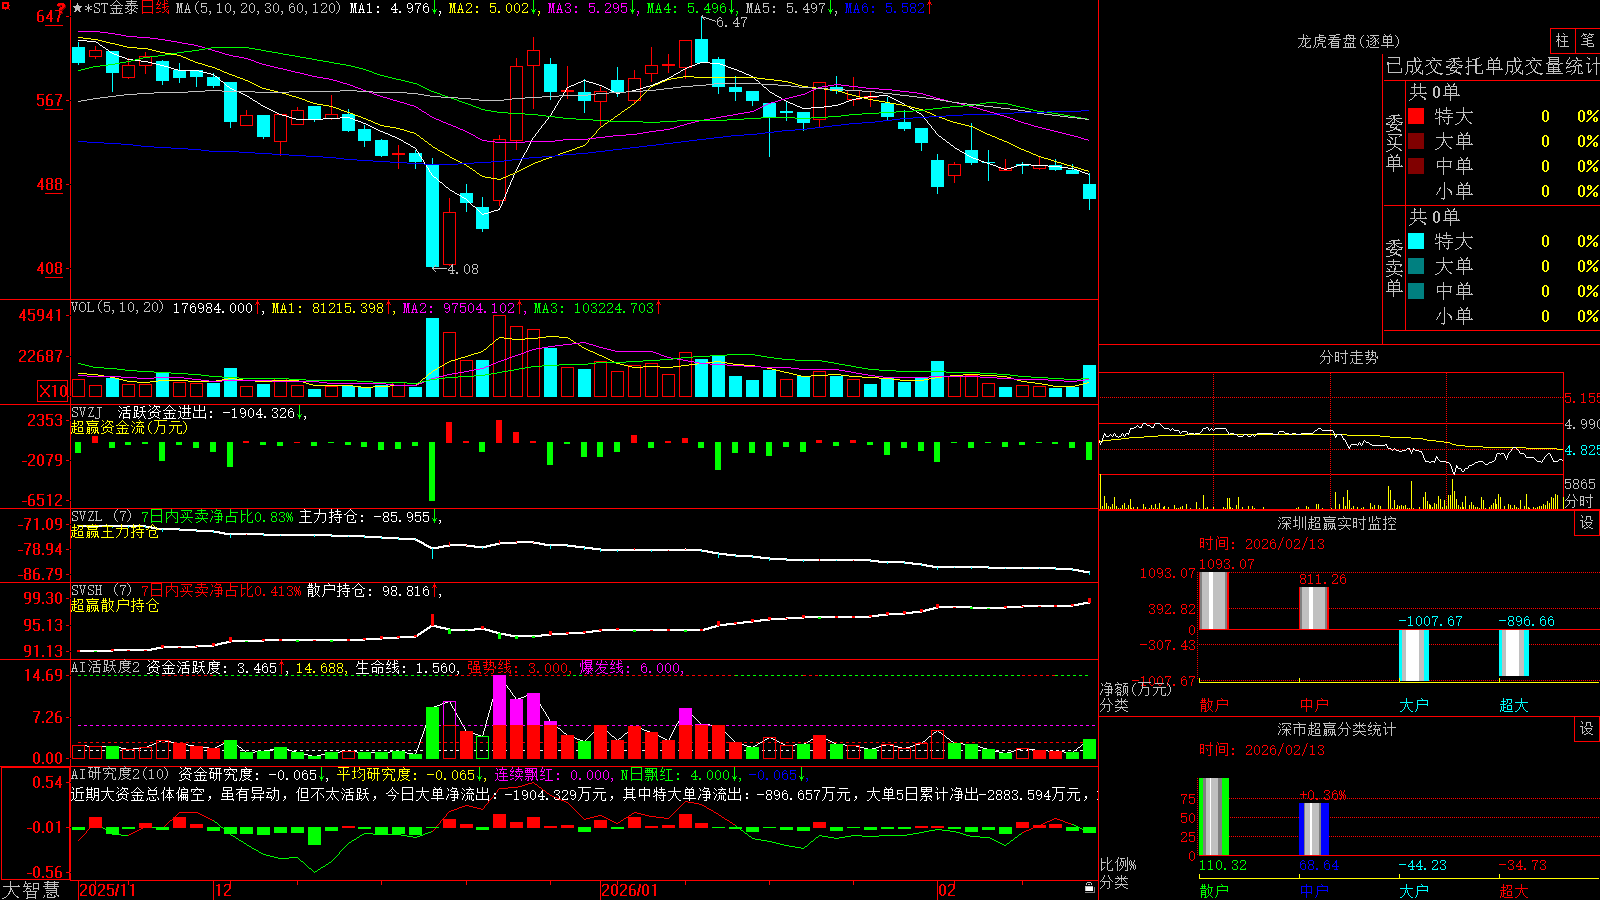Click the MA3: 5.295 value

coord(592,8)
